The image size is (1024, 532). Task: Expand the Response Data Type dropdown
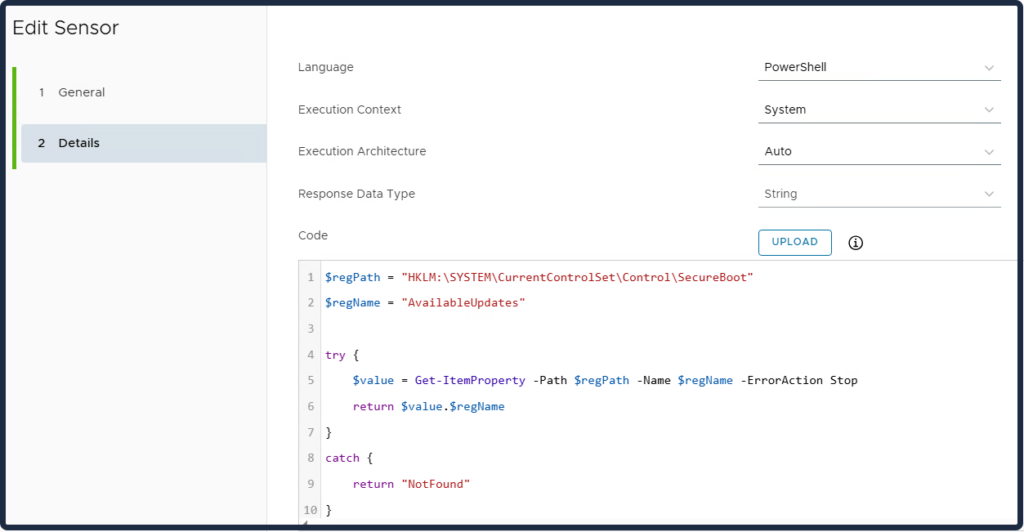click(x=878, y=194)
